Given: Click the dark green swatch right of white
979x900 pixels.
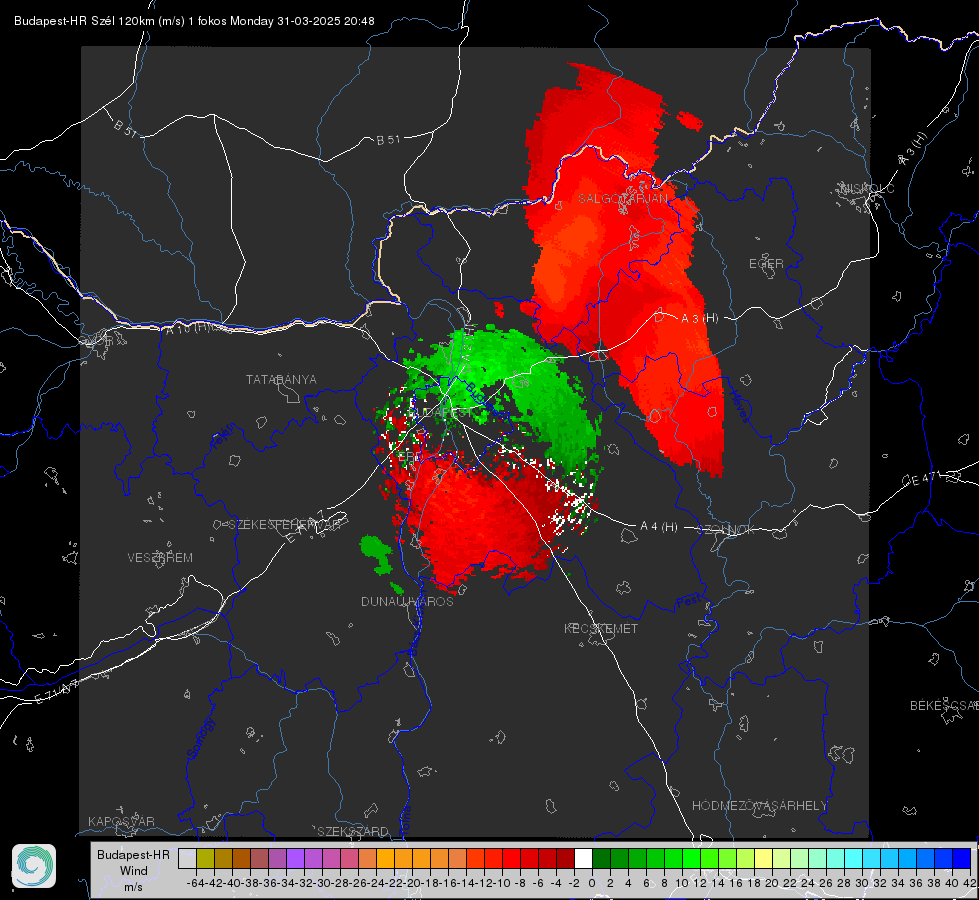Looking at the screenshot, I should coord(601,859).
